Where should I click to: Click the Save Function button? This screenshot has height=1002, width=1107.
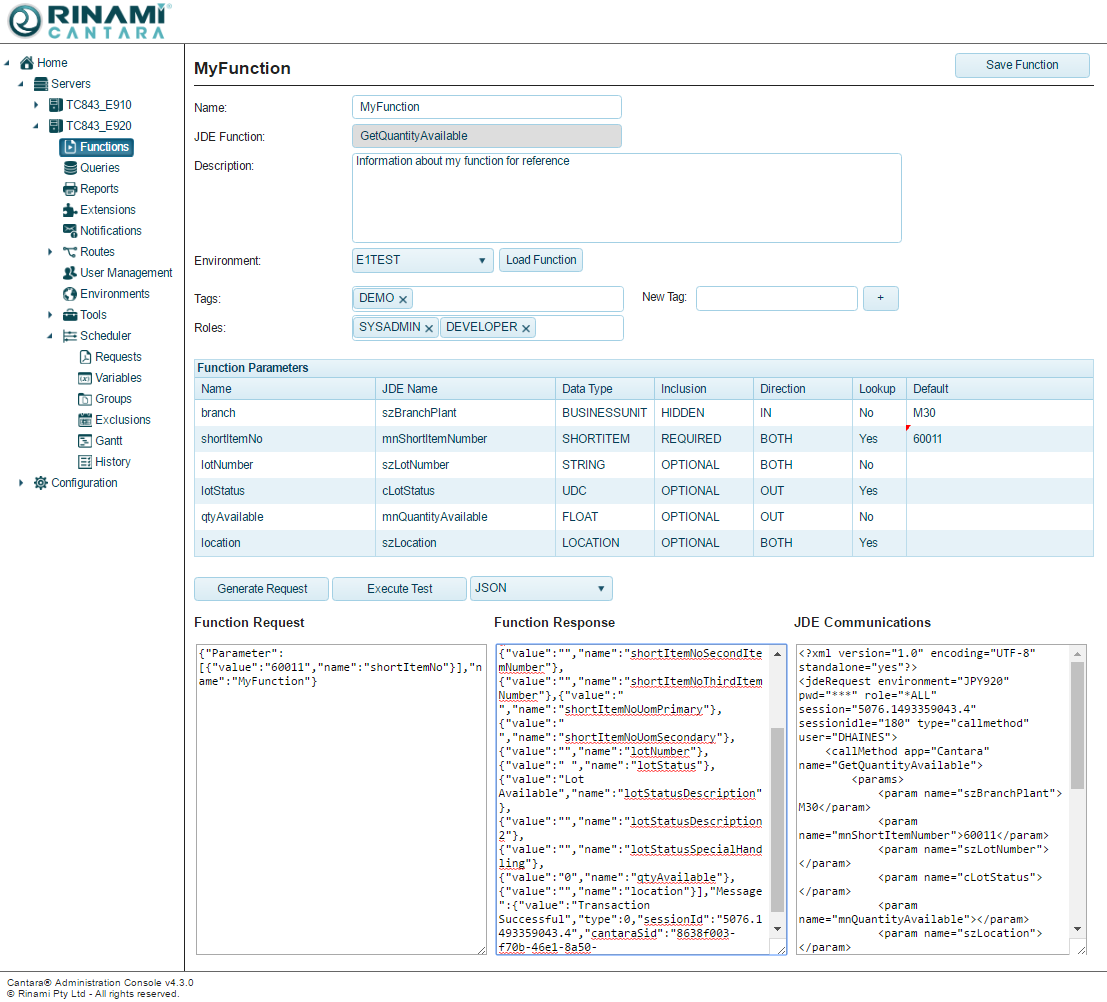point(1021,65)
